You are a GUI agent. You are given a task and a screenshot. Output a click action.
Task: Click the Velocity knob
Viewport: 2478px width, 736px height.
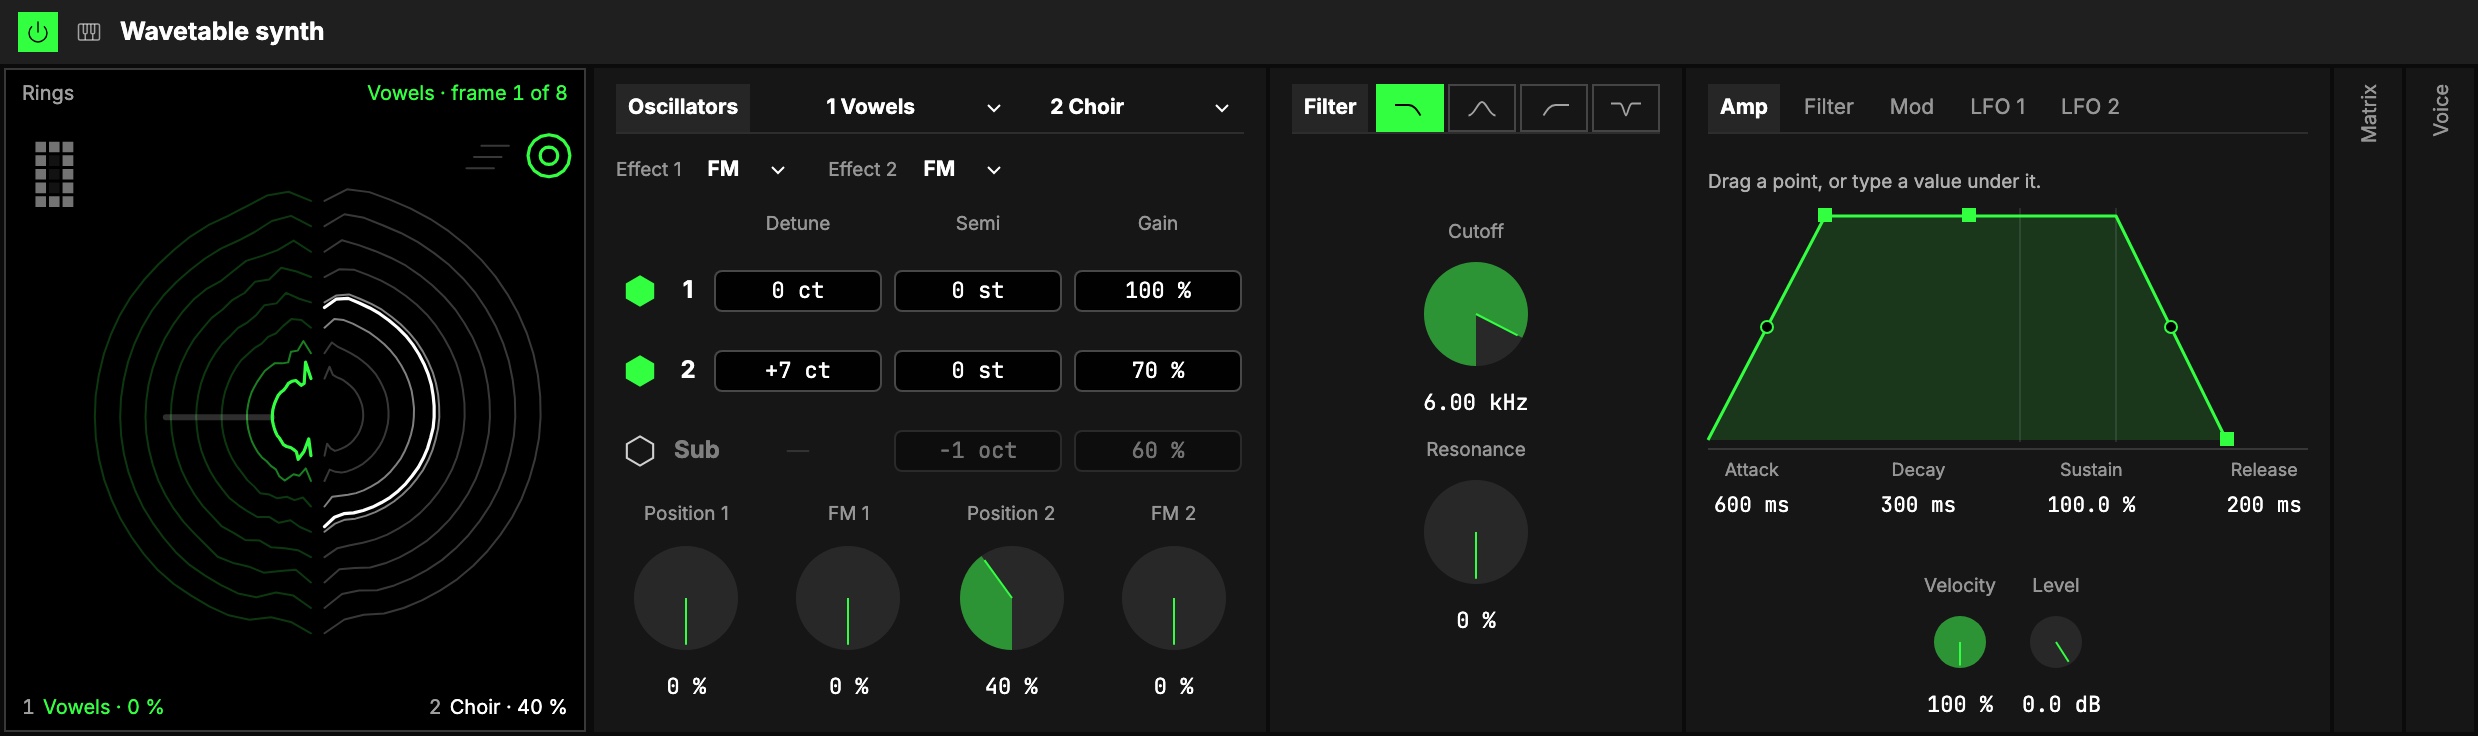(1960, 642)
